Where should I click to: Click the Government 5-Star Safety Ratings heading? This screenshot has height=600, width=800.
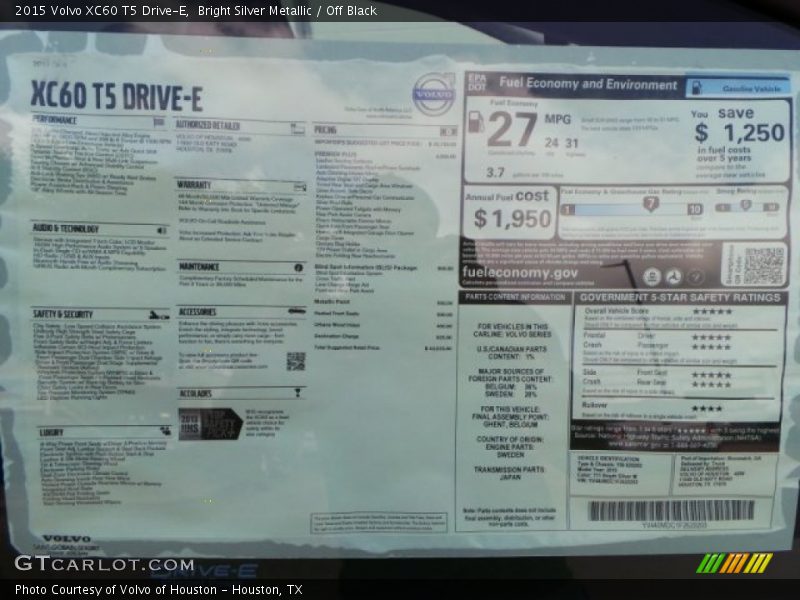[x=680, y=297]
